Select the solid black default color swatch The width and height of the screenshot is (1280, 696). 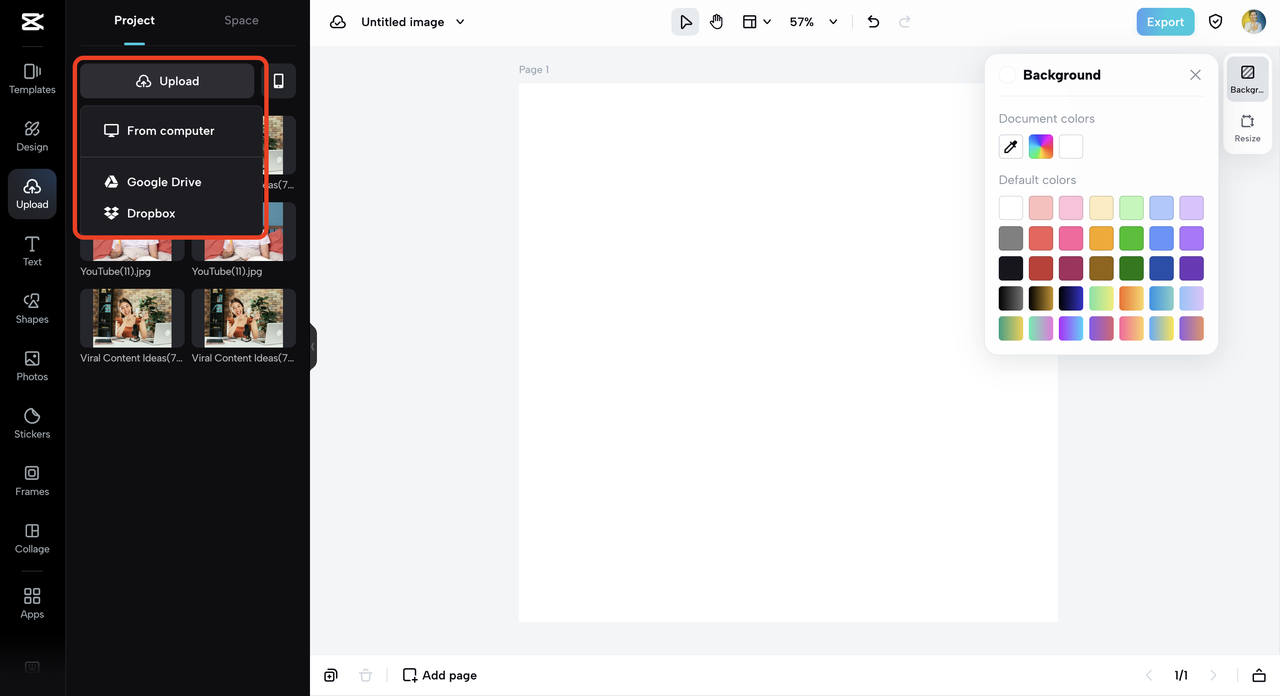[x=1011, y=268]
